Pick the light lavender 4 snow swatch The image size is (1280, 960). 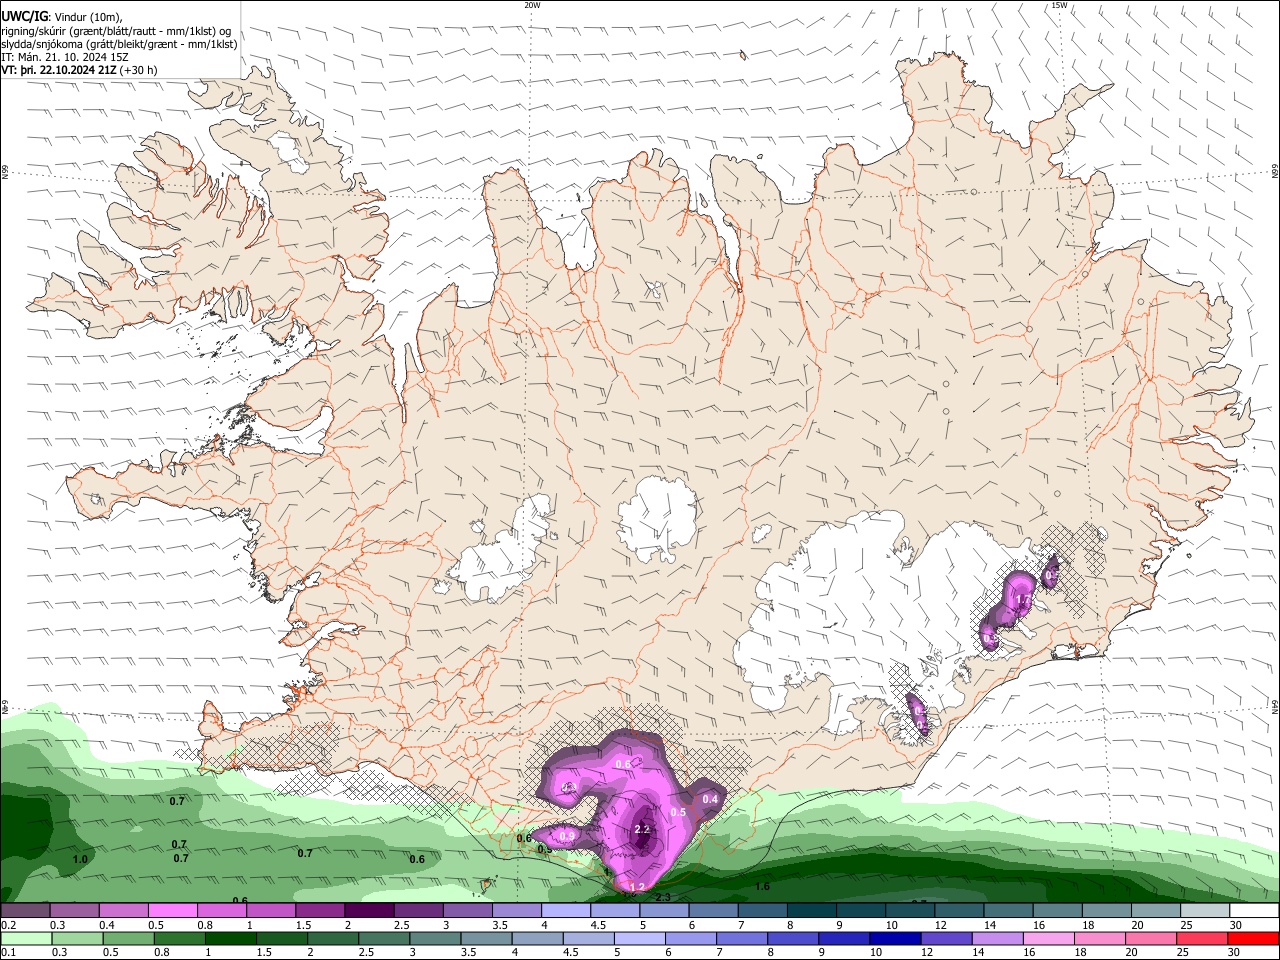click(565, 911)
